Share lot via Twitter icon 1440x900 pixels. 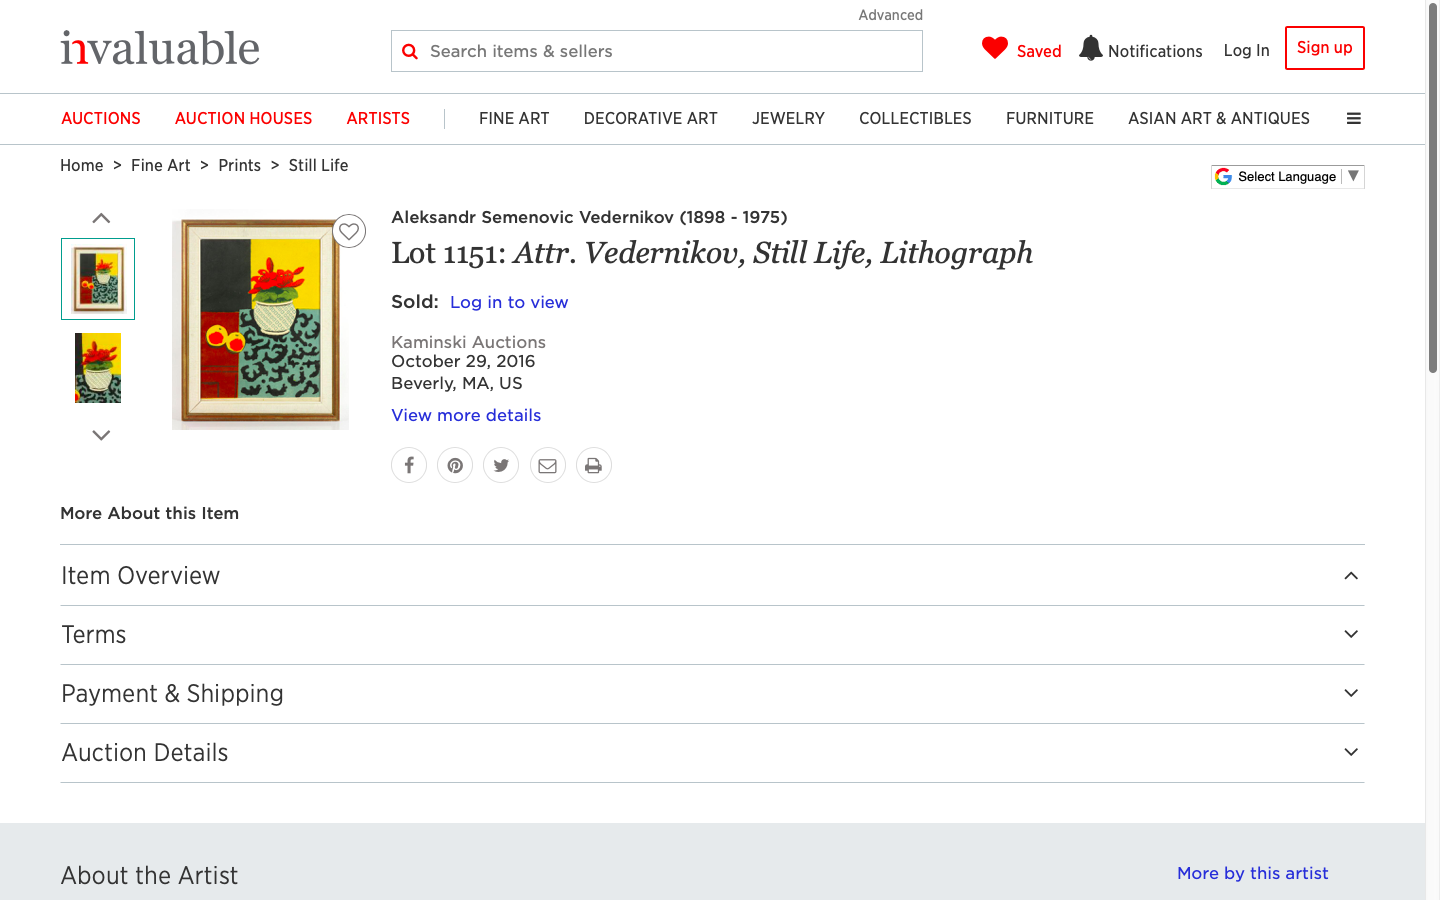[x=501, y=465]
